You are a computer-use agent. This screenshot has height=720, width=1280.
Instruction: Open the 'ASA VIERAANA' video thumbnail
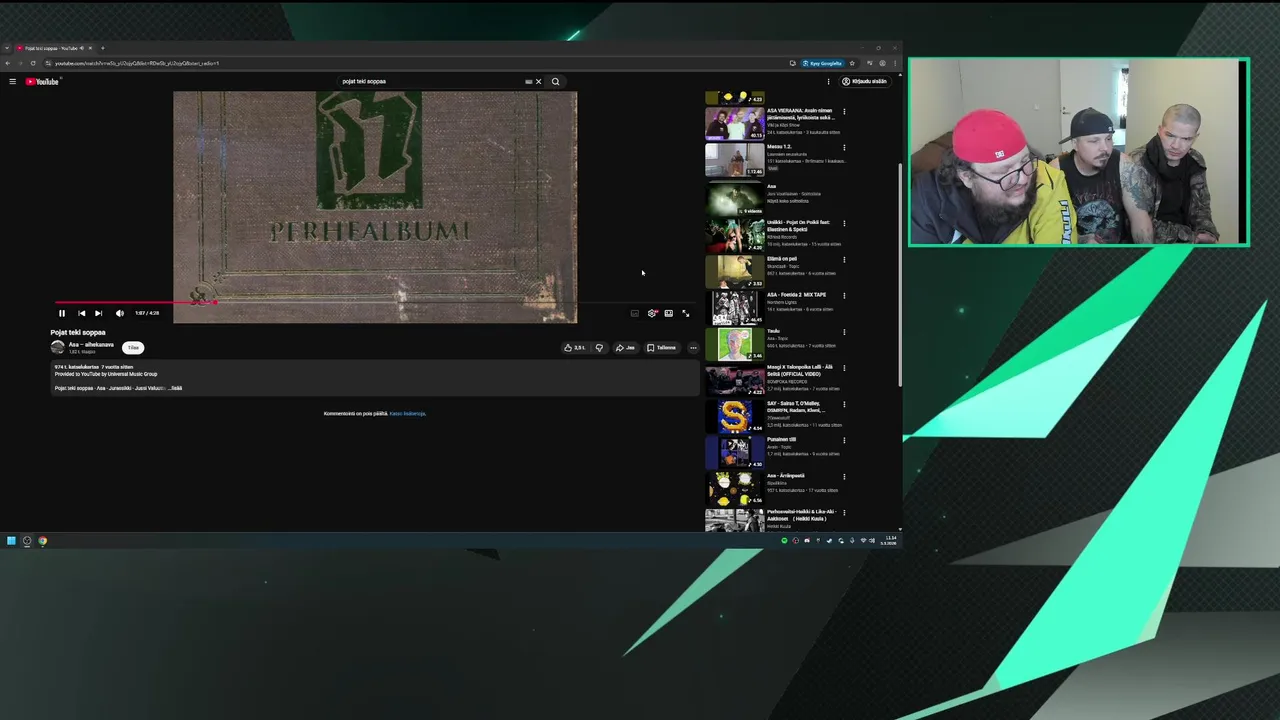click(x=735, y=123)
